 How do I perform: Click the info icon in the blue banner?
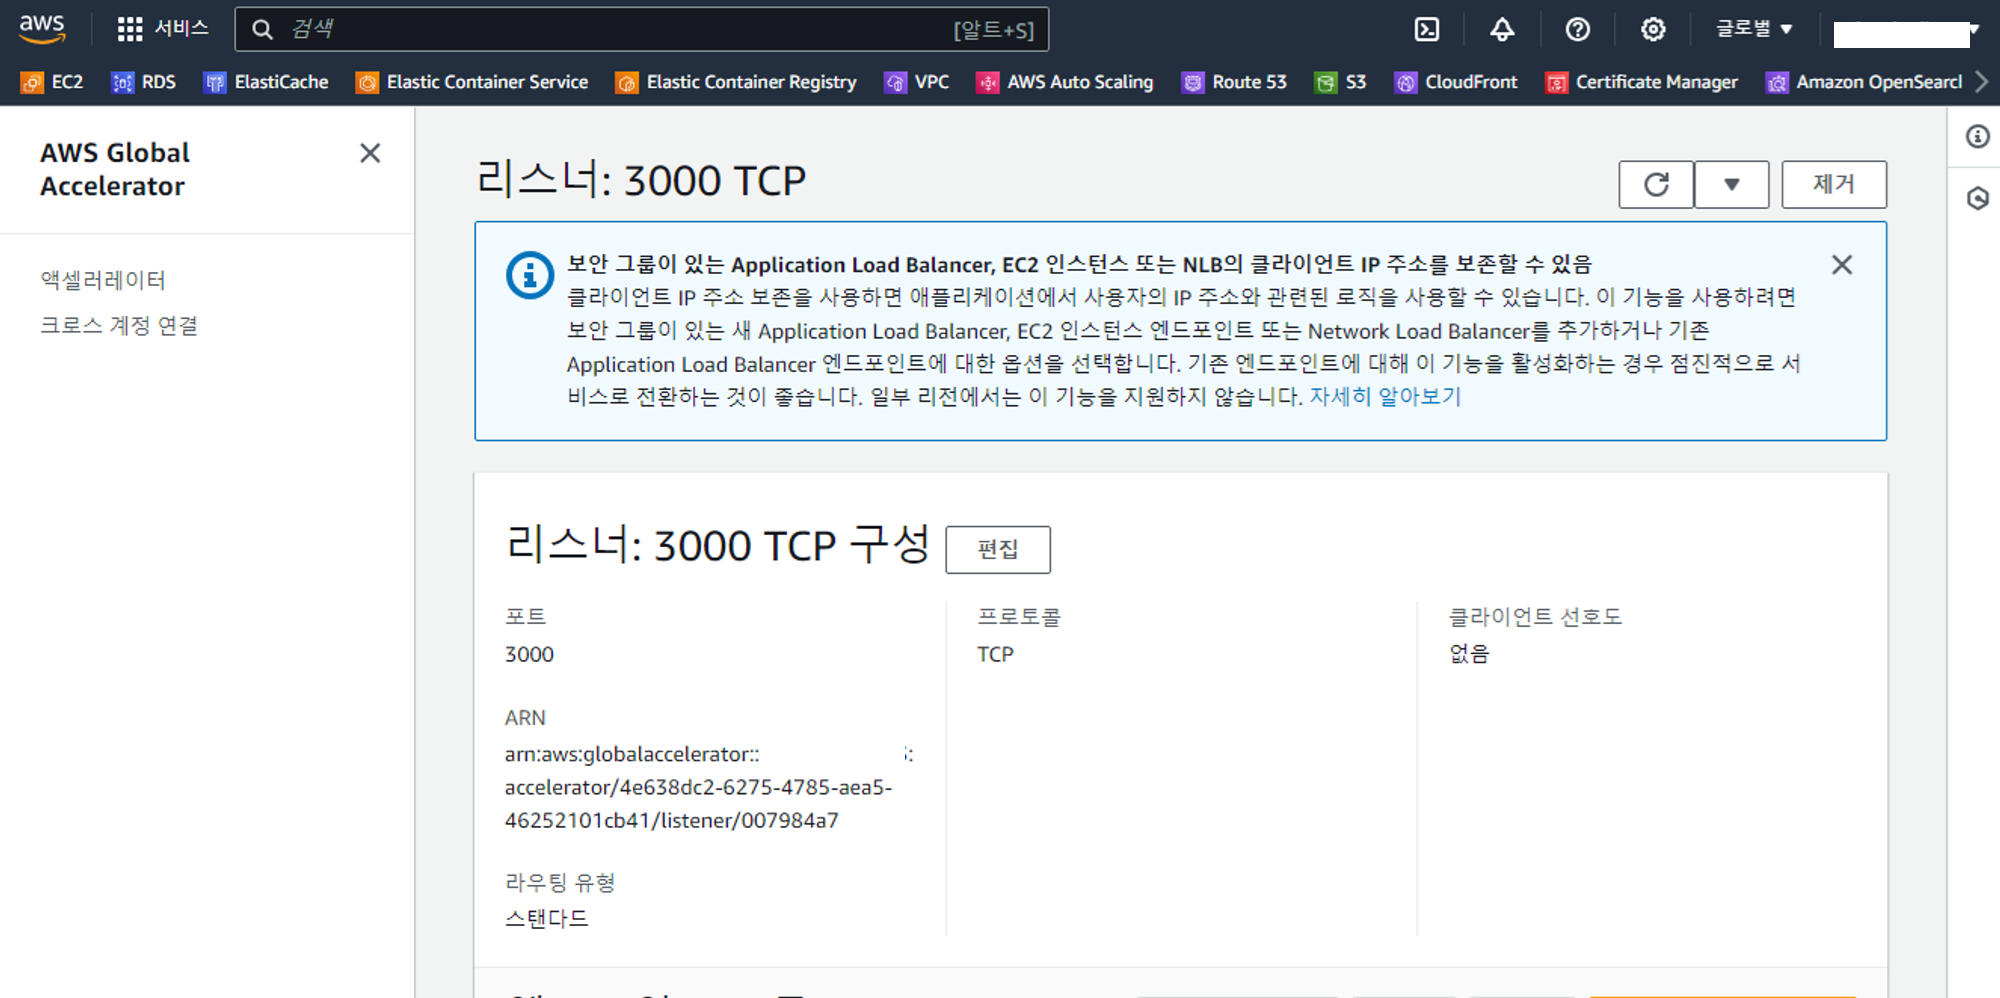530,275
